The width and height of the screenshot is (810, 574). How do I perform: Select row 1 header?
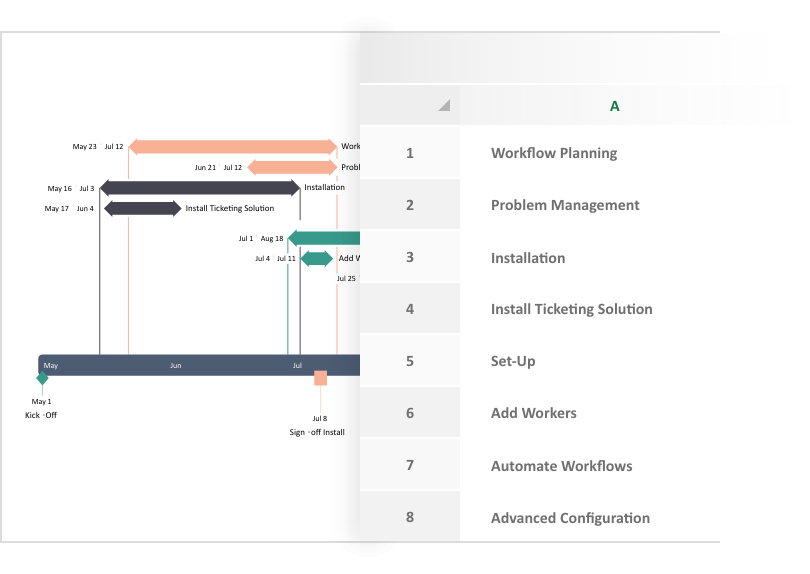click(410, 153)
